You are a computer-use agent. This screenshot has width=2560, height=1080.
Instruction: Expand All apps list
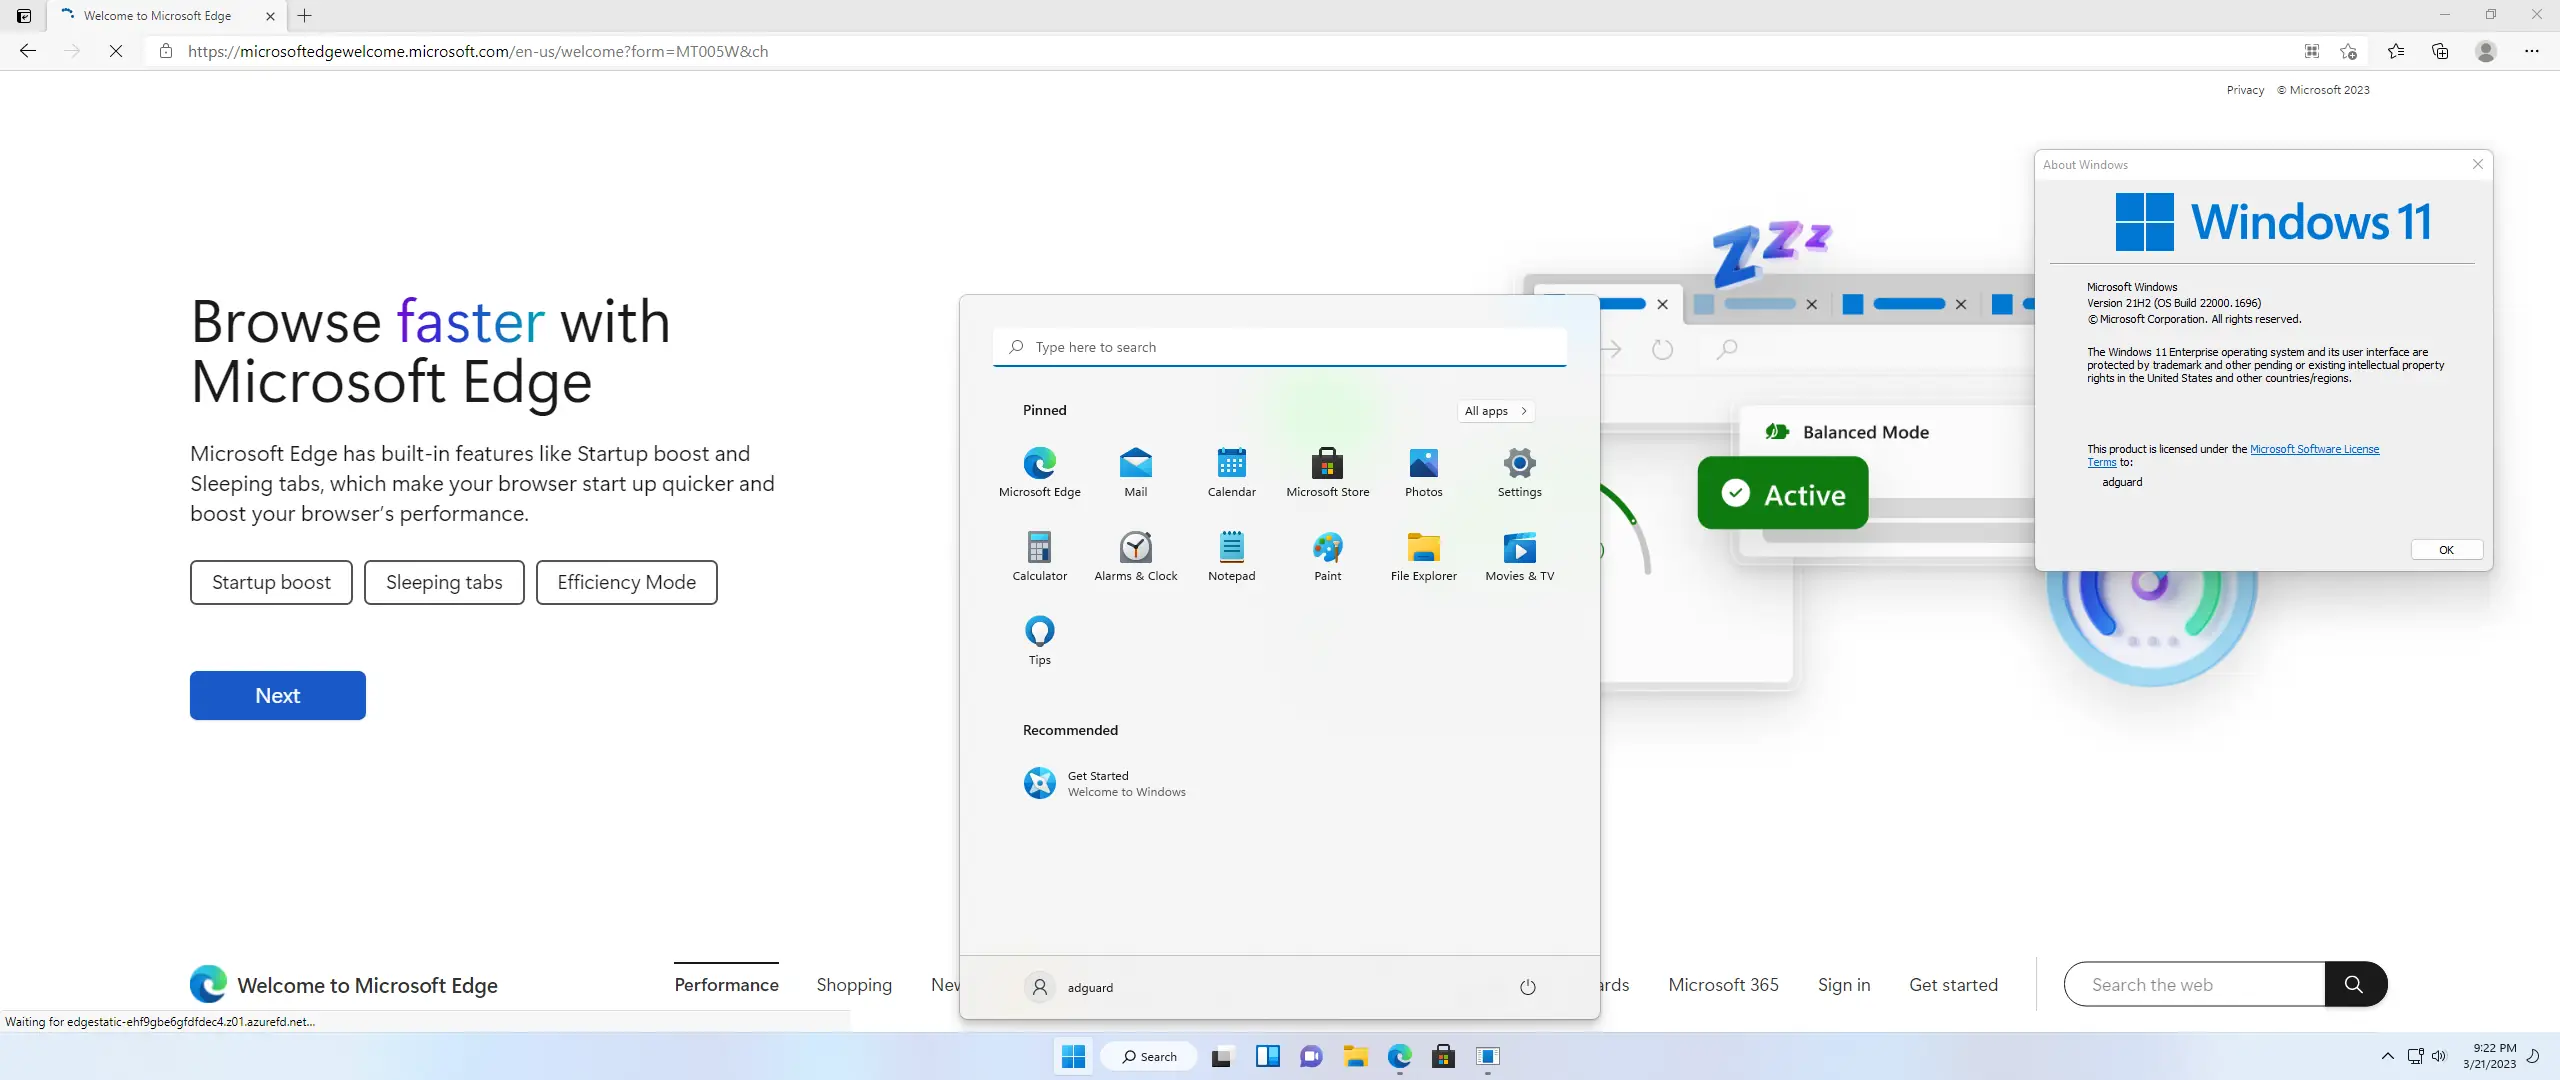pos(1496,411)
